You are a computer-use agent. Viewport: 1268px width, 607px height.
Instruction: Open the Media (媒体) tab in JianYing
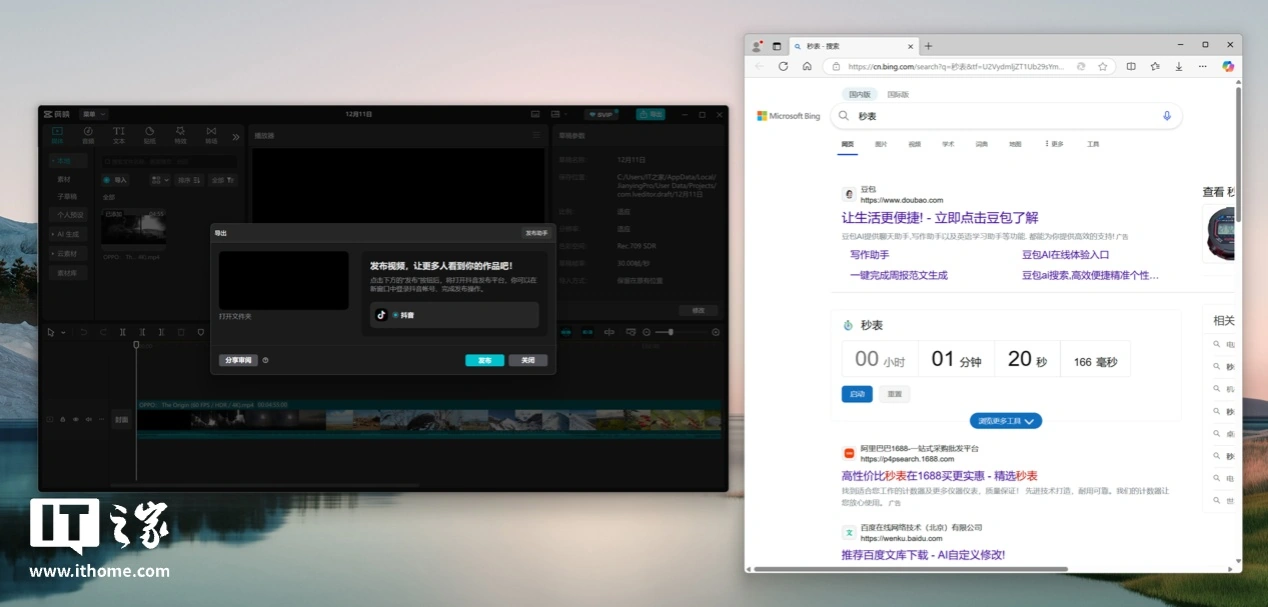[x=57, y=134]
